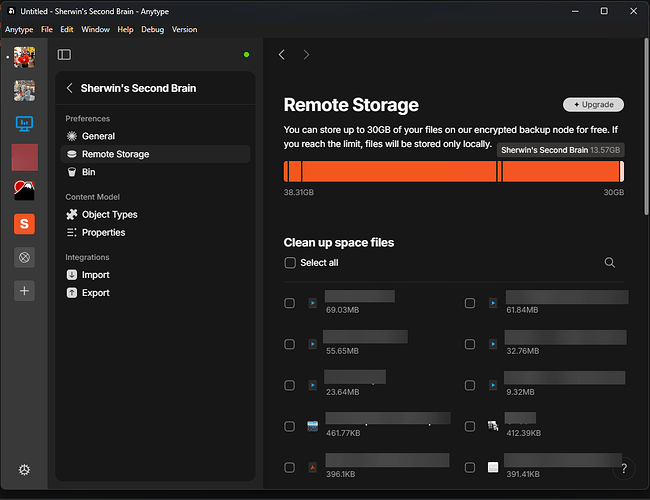Tick checkbox for the 69.03MB file
Viewport: 650px width, 500px height.
tap(289, 303)
